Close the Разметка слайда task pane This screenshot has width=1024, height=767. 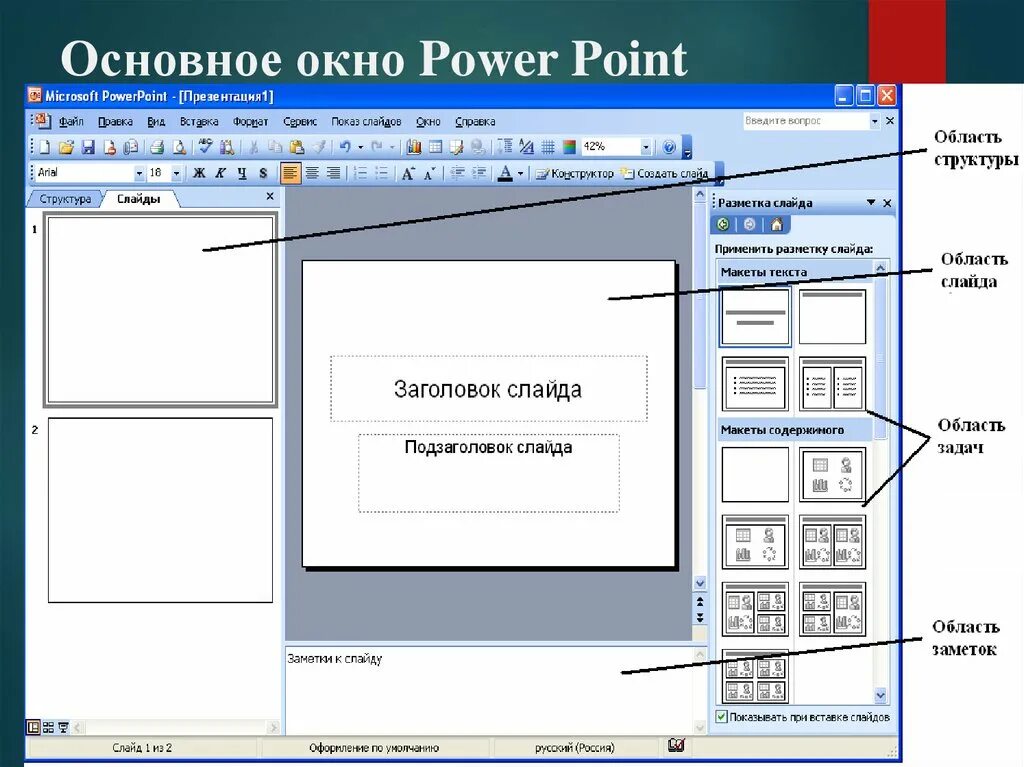(x=887, y=203)
